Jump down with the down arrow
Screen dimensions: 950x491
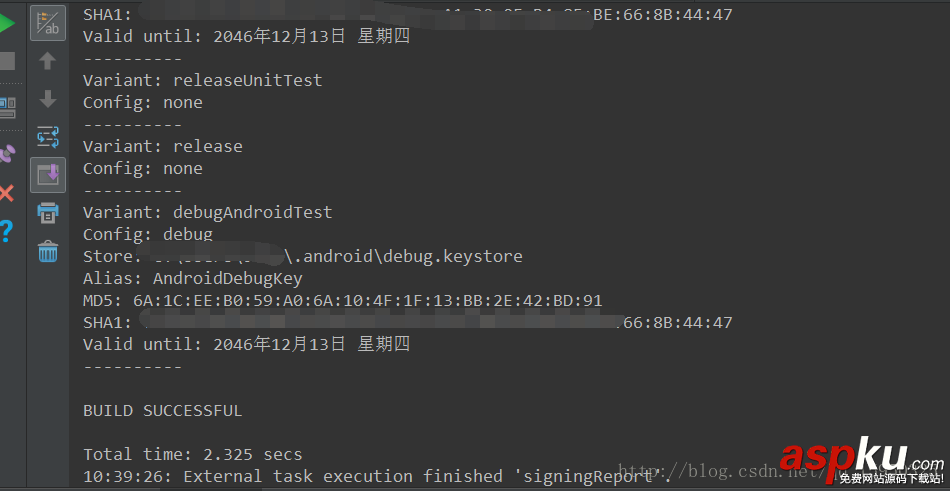48,99
